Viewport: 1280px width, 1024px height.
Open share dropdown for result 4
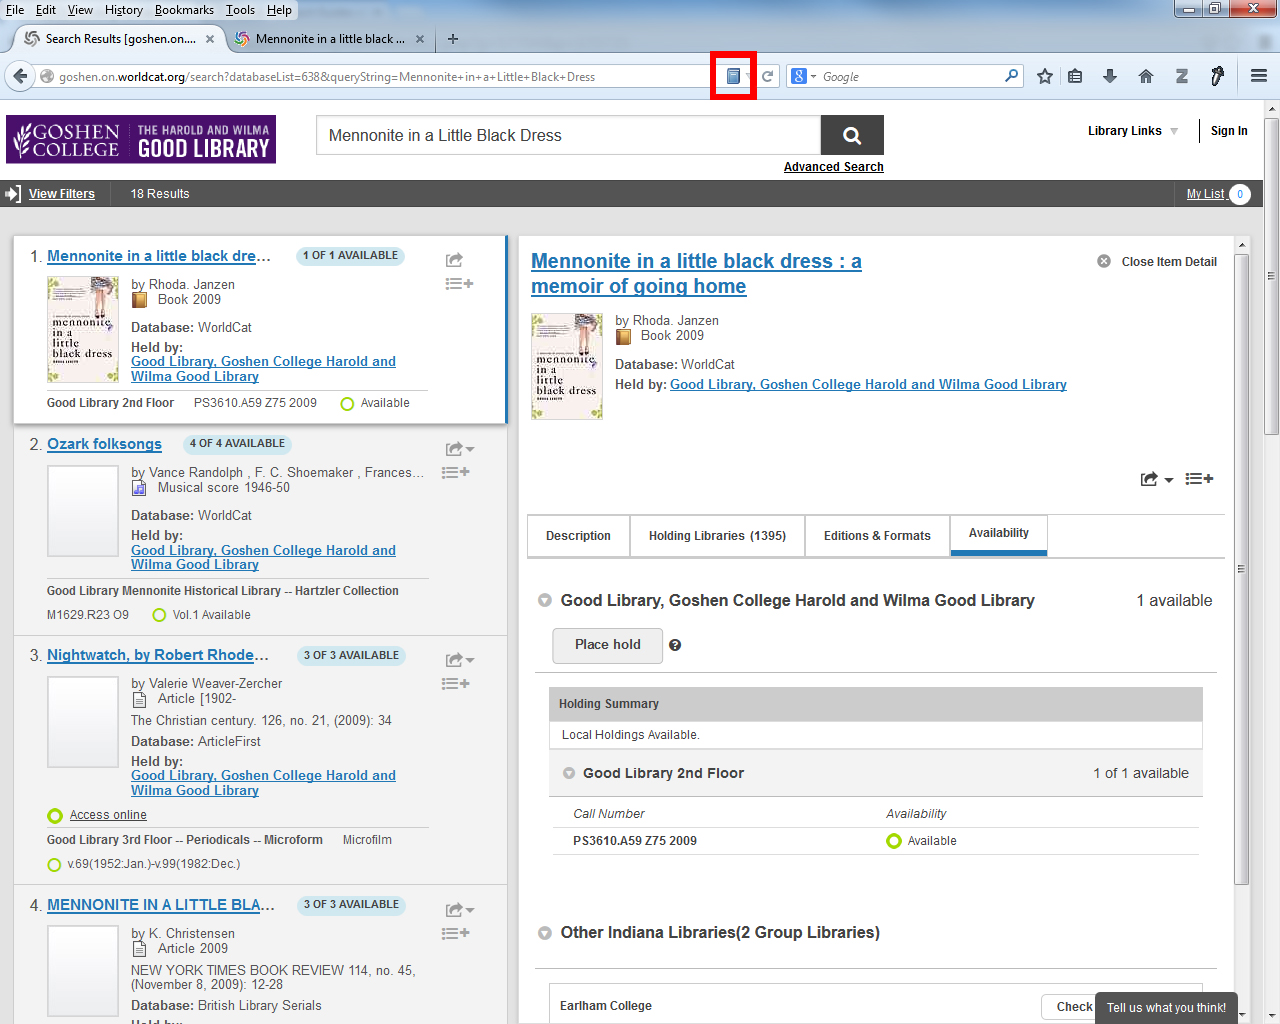pyautogui.click(x=460, y=910)
